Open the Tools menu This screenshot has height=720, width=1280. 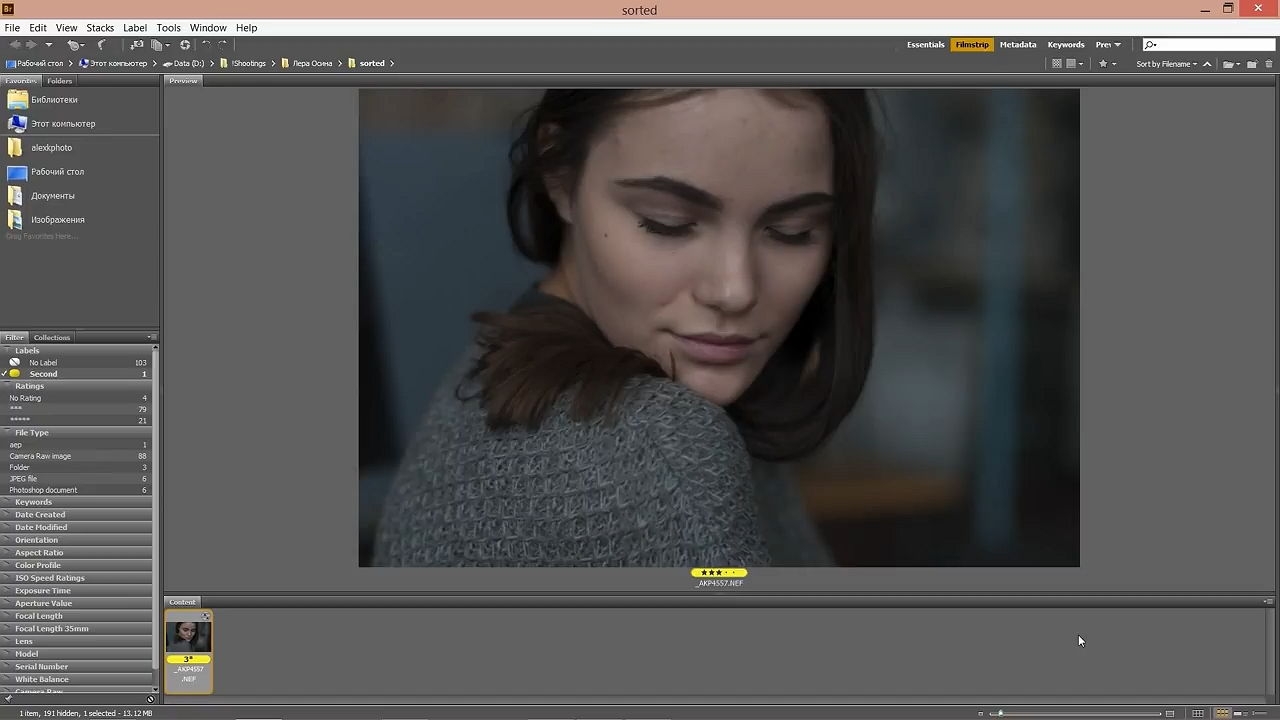tap(168, 28)
